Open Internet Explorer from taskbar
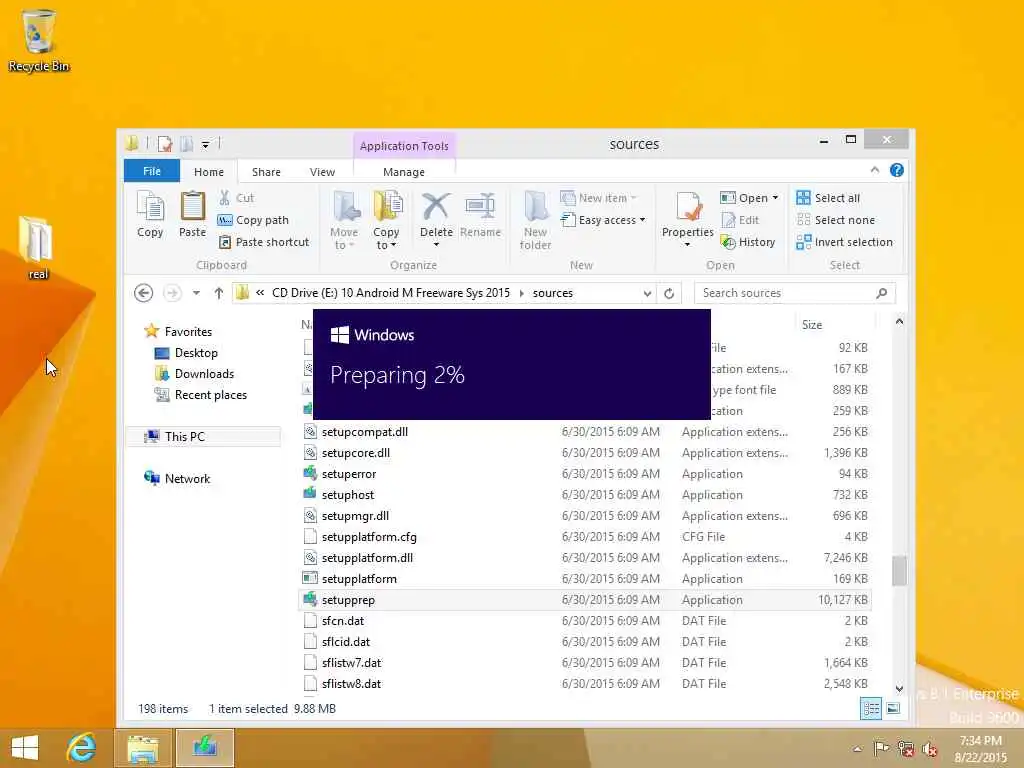Image resolution: width=1024 pixels, height=768 pixels. (82, 747)
